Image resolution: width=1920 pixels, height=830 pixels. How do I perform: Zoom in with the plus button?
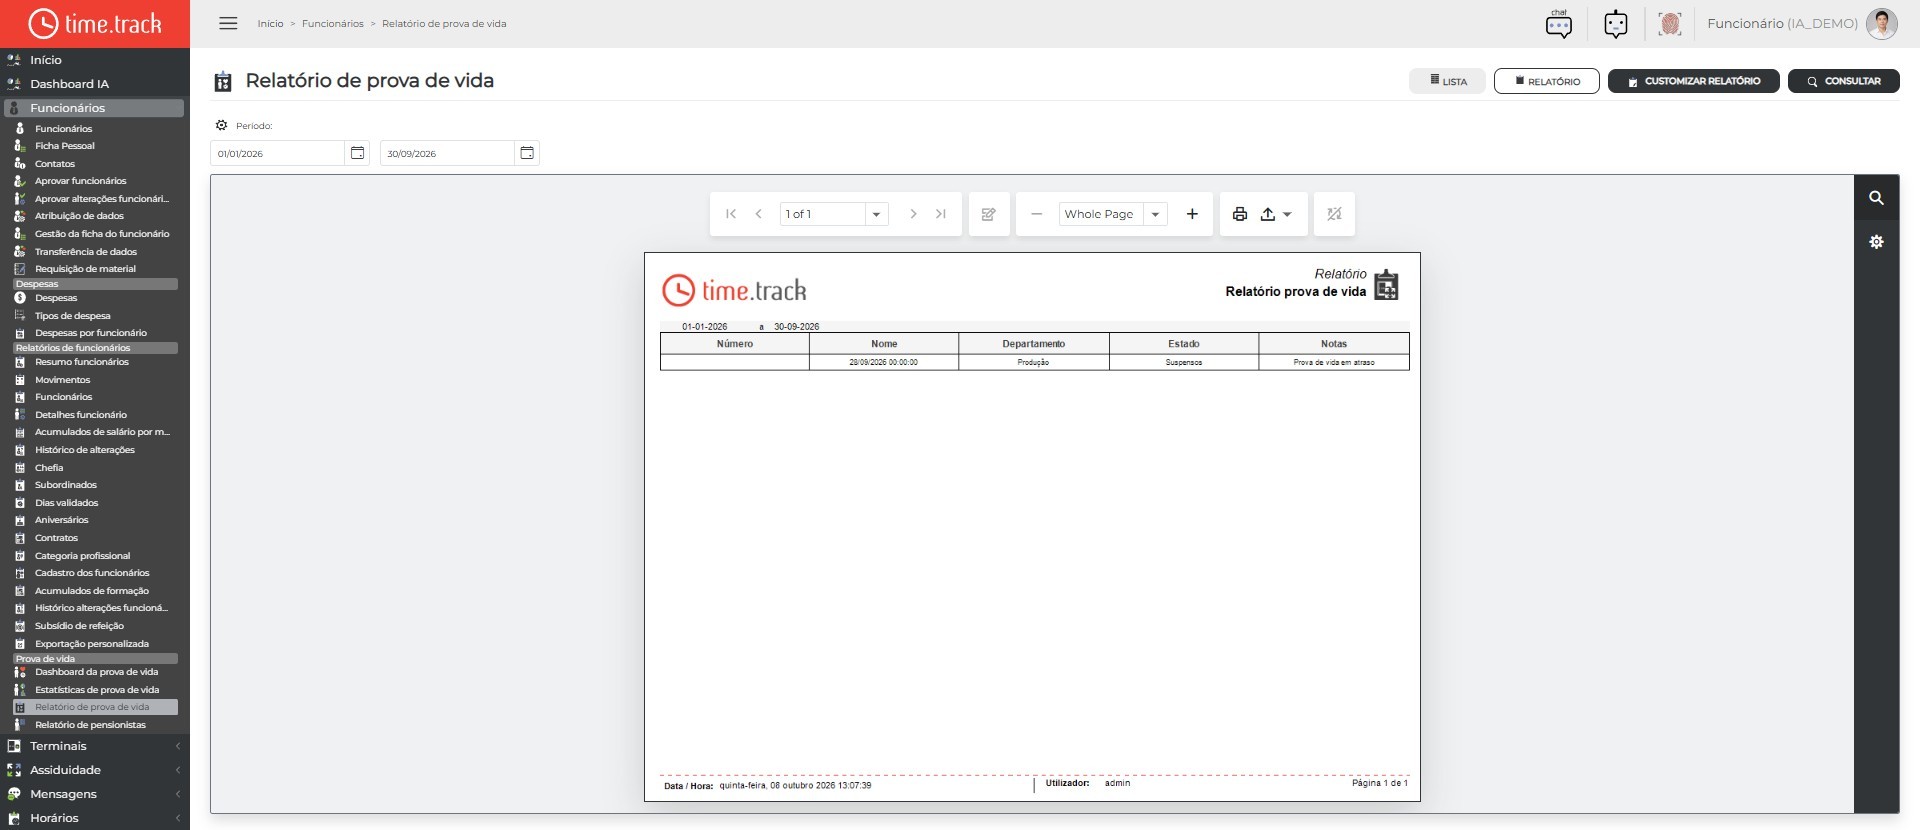coord(1192,214)
